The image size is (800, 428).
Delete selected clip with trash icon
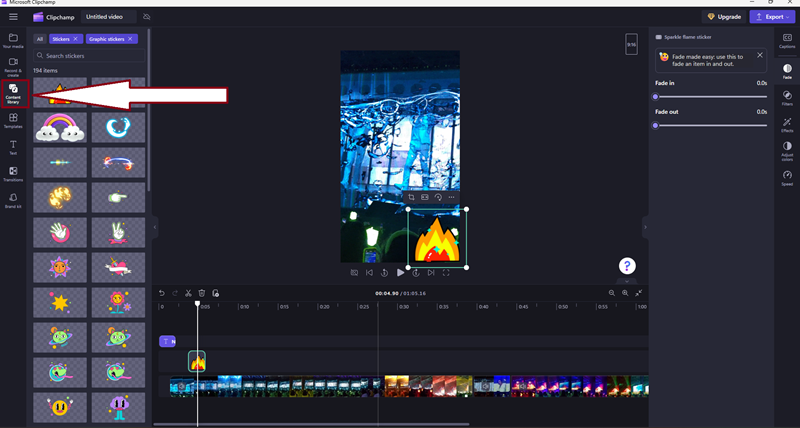click(202, 293)
